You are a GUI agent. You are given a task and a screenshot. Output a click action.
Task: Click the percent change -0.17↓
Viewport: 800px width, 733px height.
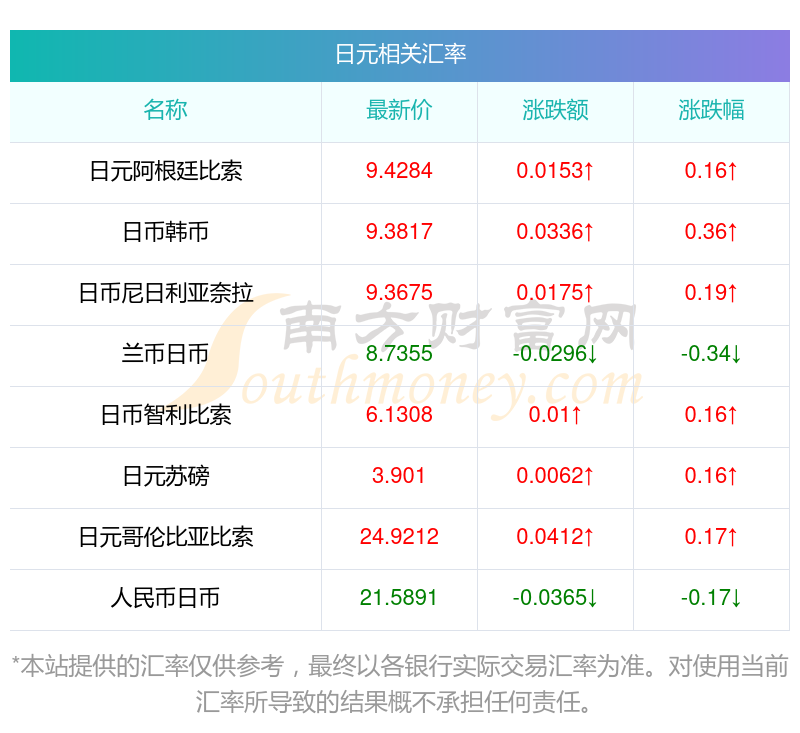point(711,598)
